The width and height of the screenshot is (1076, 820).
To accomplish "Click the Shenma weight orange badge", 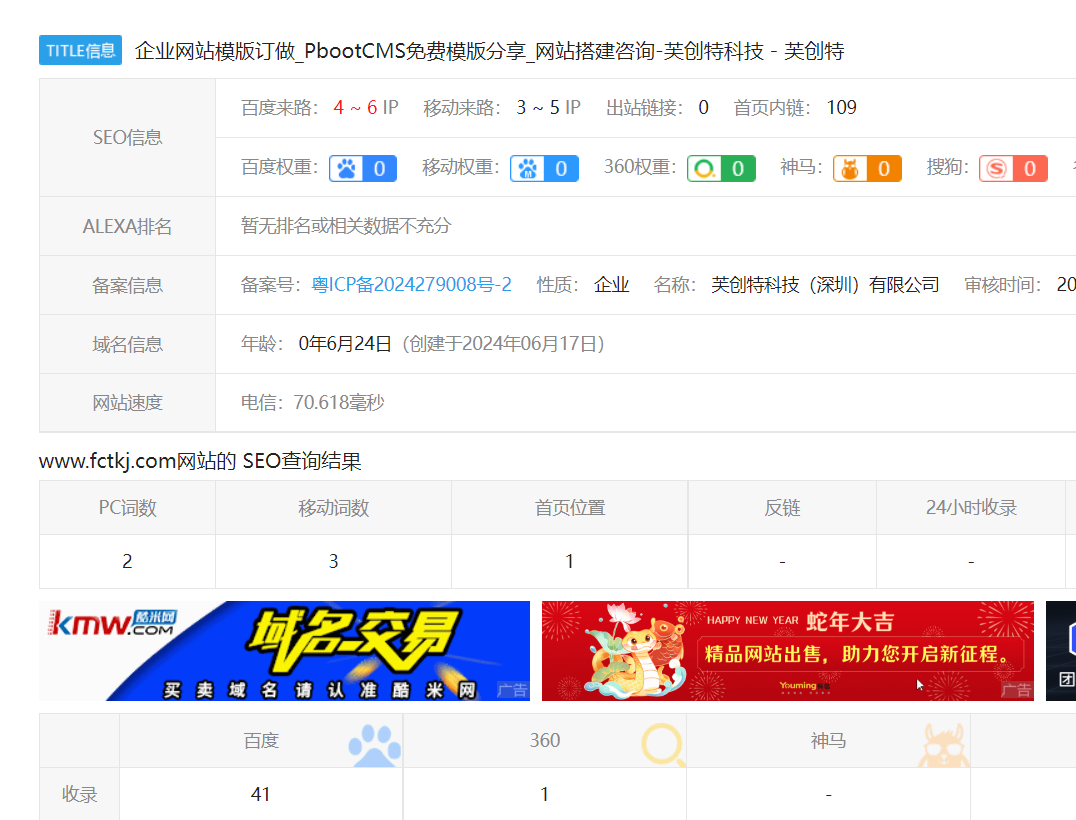I will click(x=867, y=169).
